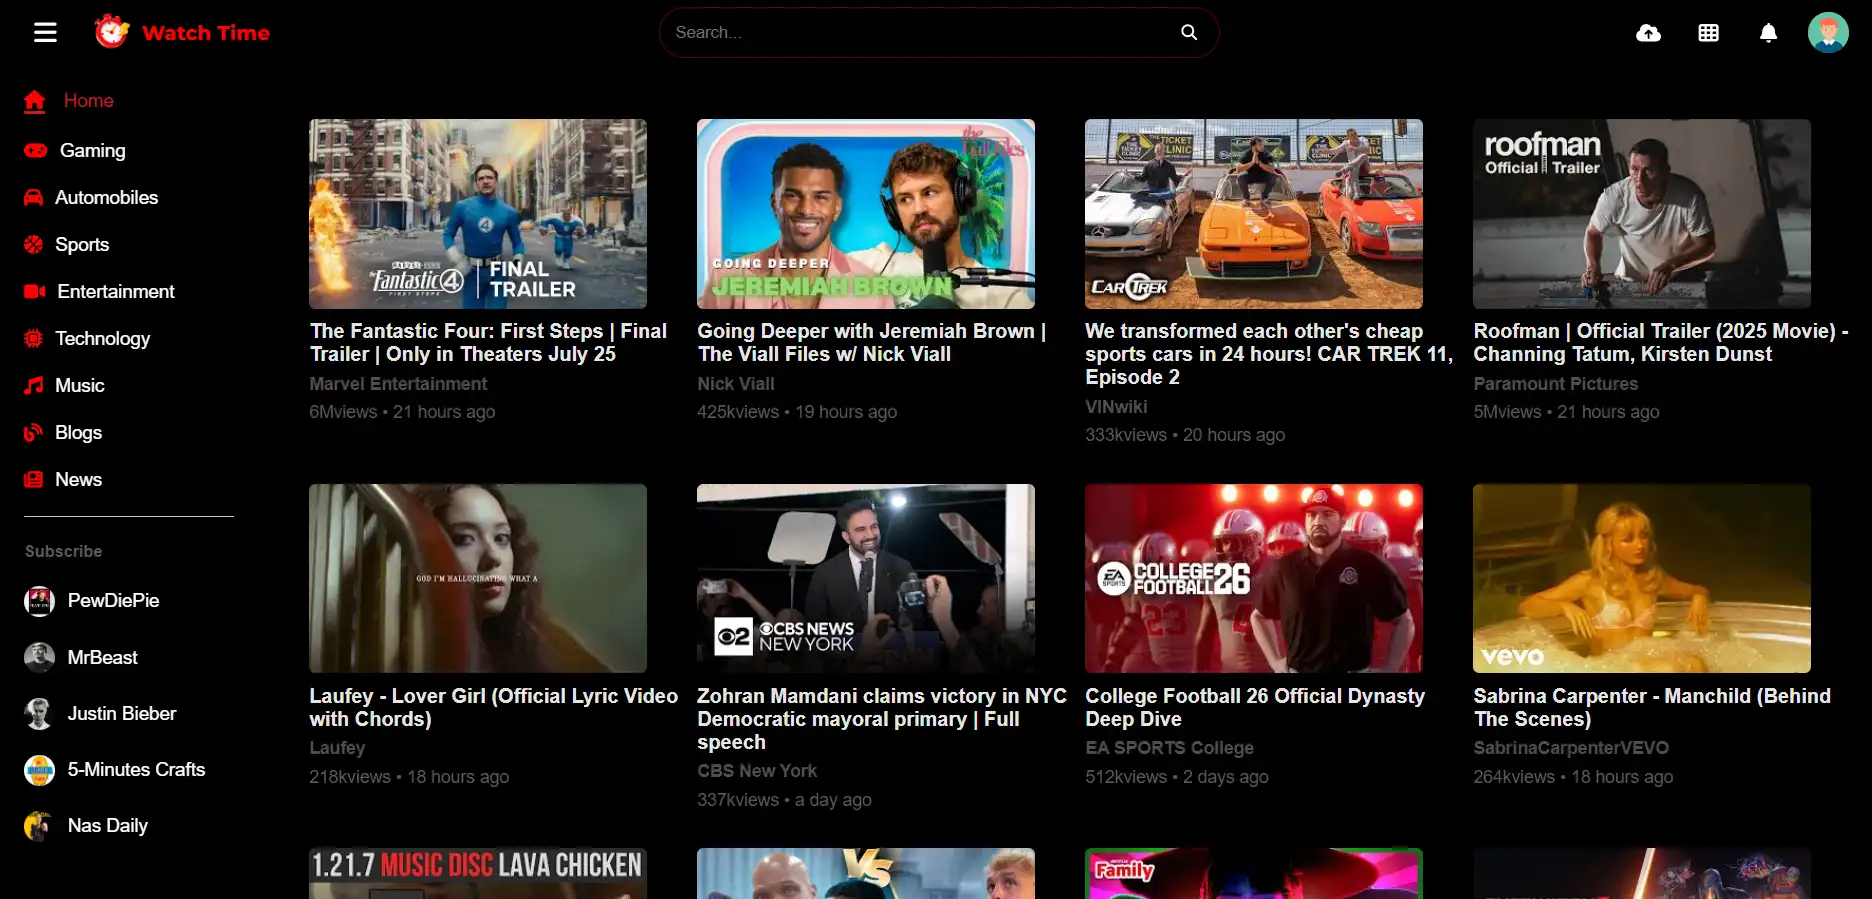Open Music Disc Lava Chicken thumbnail
The image size is (1872, 899).
(478, 873)
